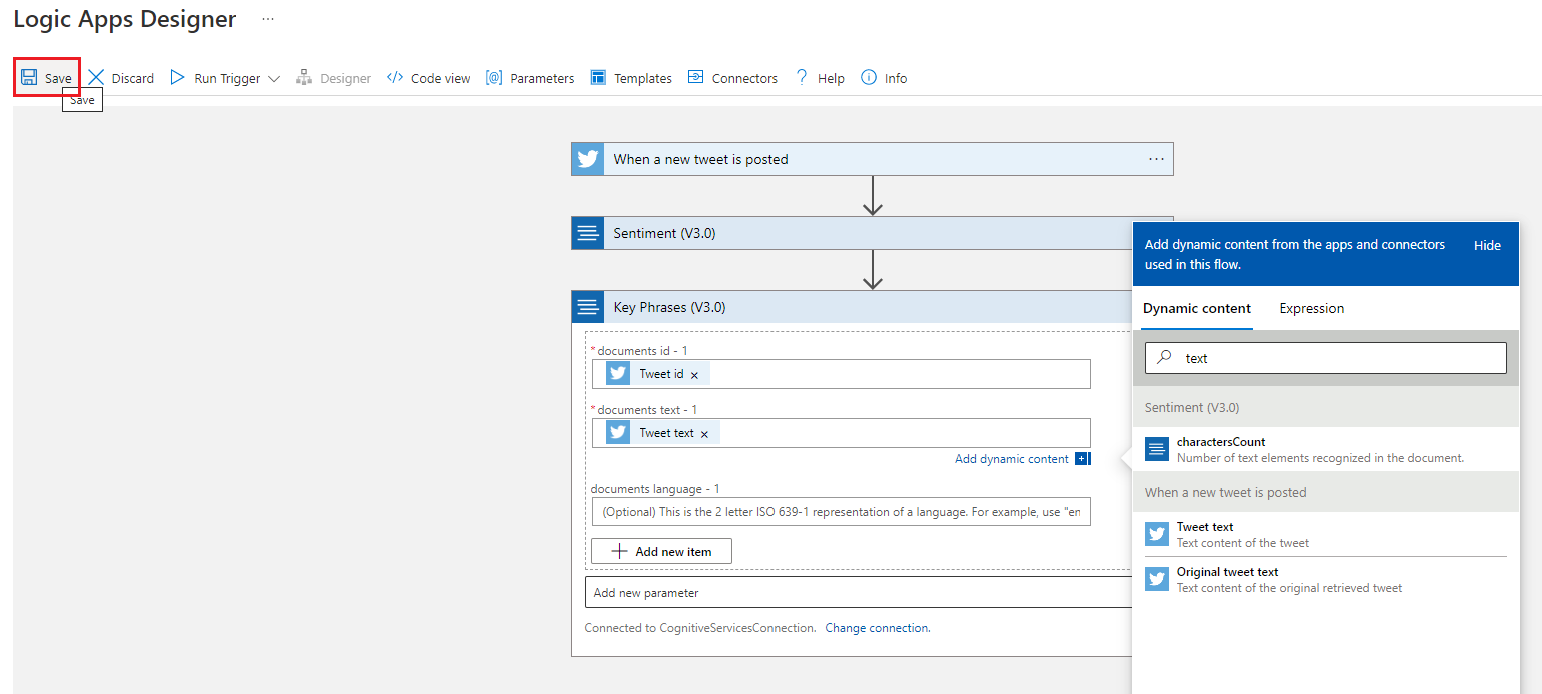Click the Change connection link
The height and width of the screenshot is (694, 1542).
pyautogui.click(x=877, y=628)
